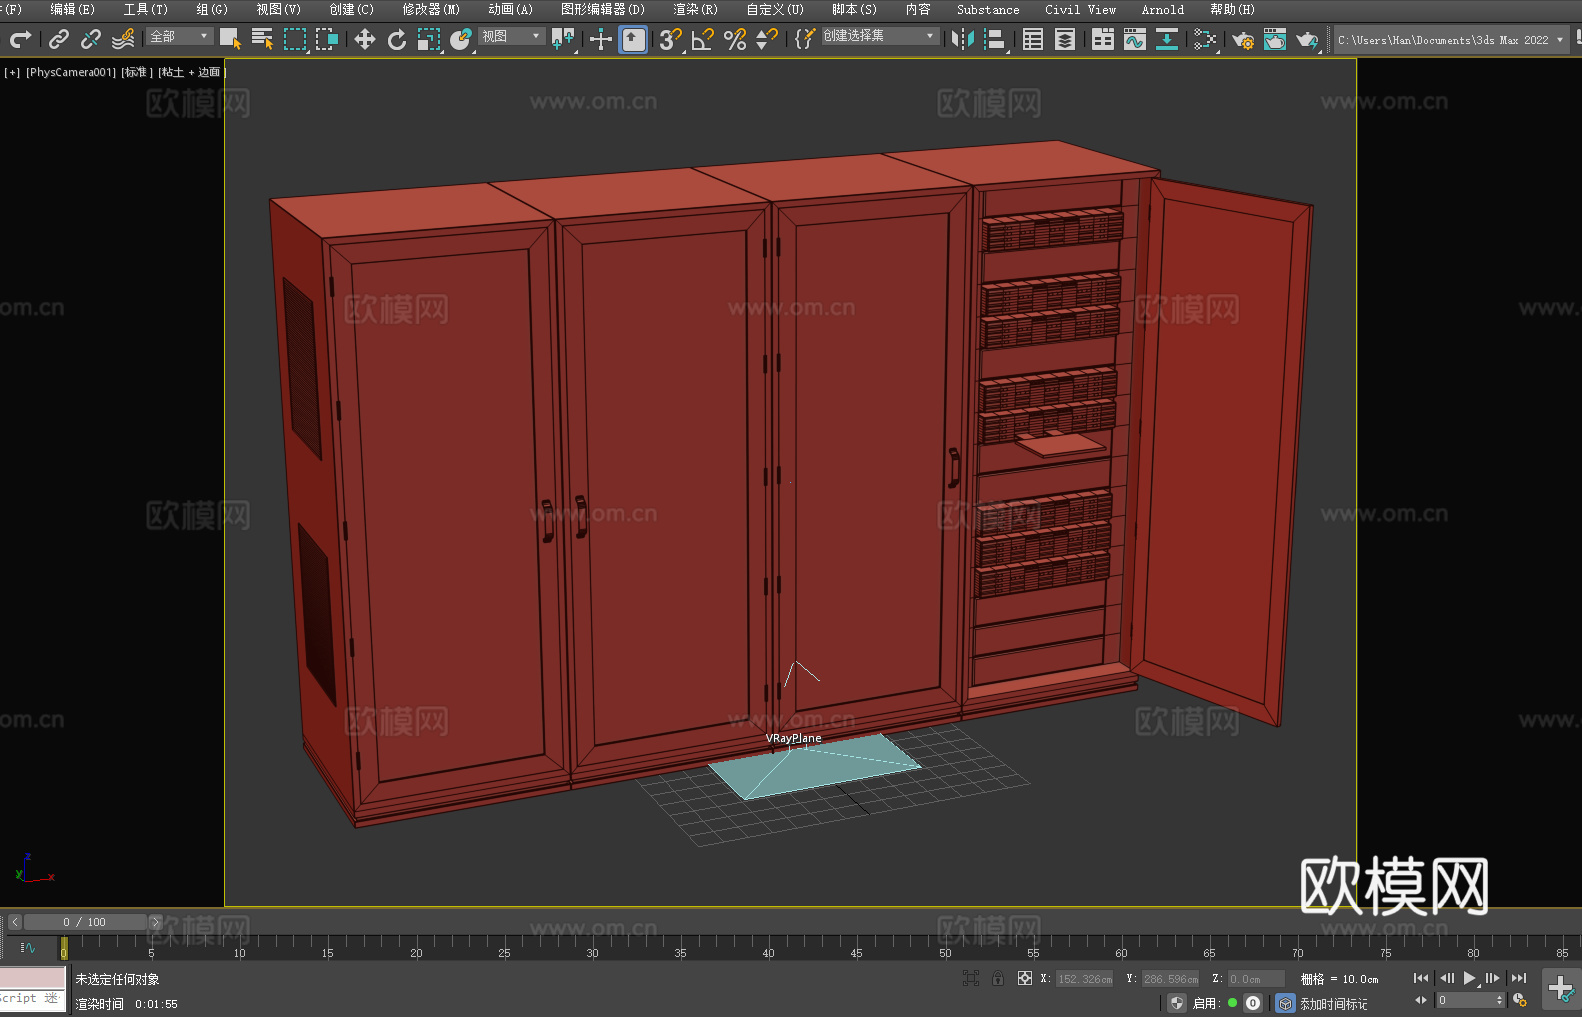The image size is (1582, 1017).
Task: Click the 标准 viewport shading label
Action: (x=137, y=72)
